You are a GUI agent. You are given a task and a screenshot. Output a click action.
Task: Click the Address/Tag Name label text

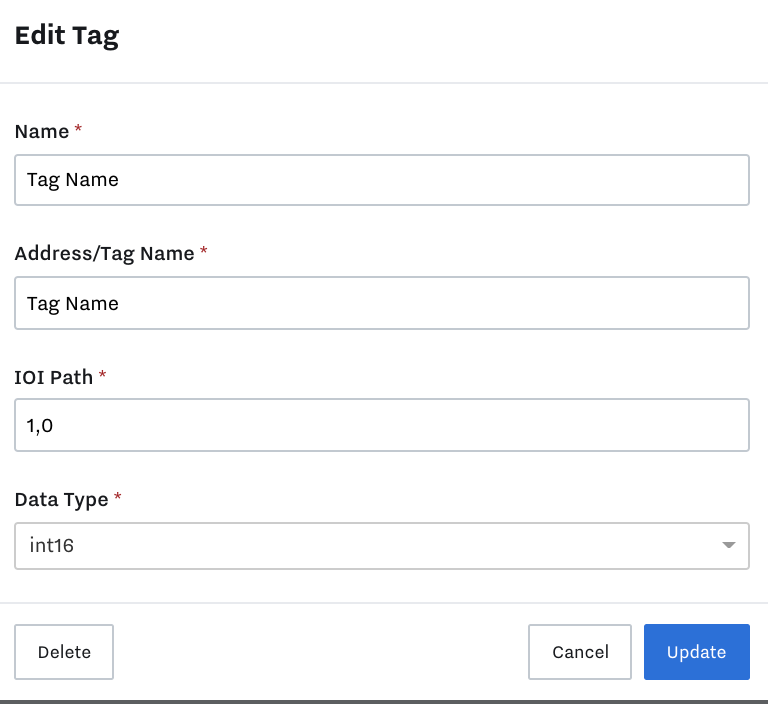click(104, 254)
